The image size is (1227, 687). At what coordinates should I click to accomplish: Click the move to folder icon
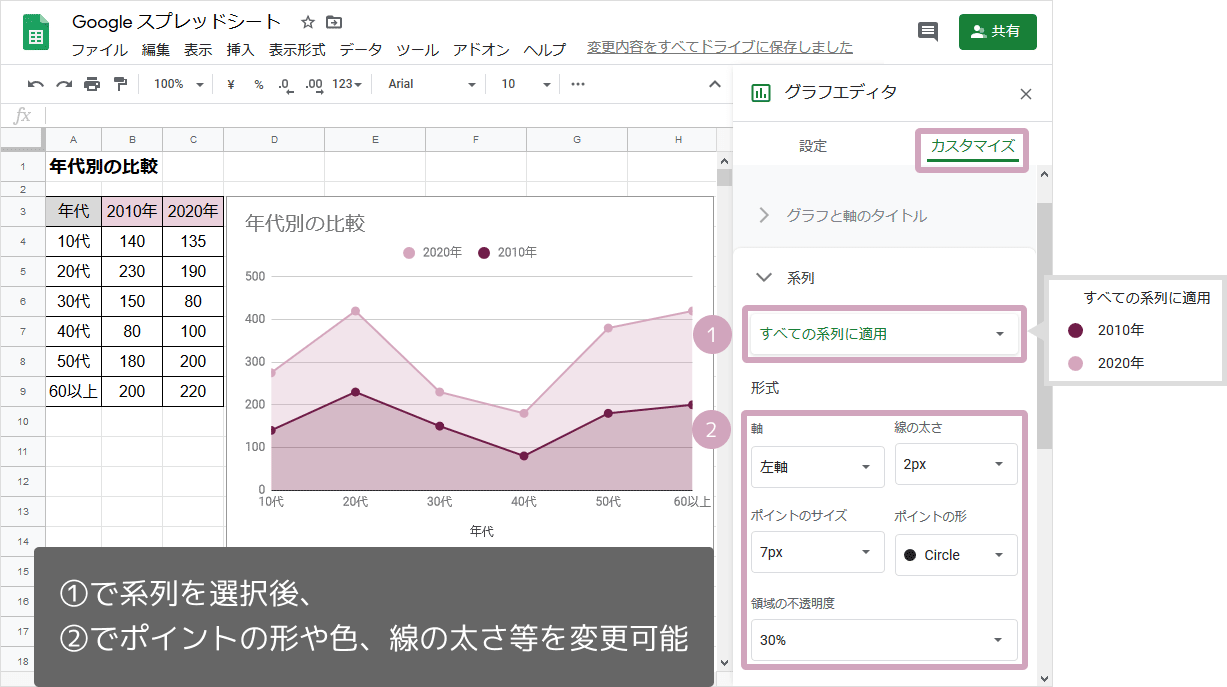click(x=334, y=22)
